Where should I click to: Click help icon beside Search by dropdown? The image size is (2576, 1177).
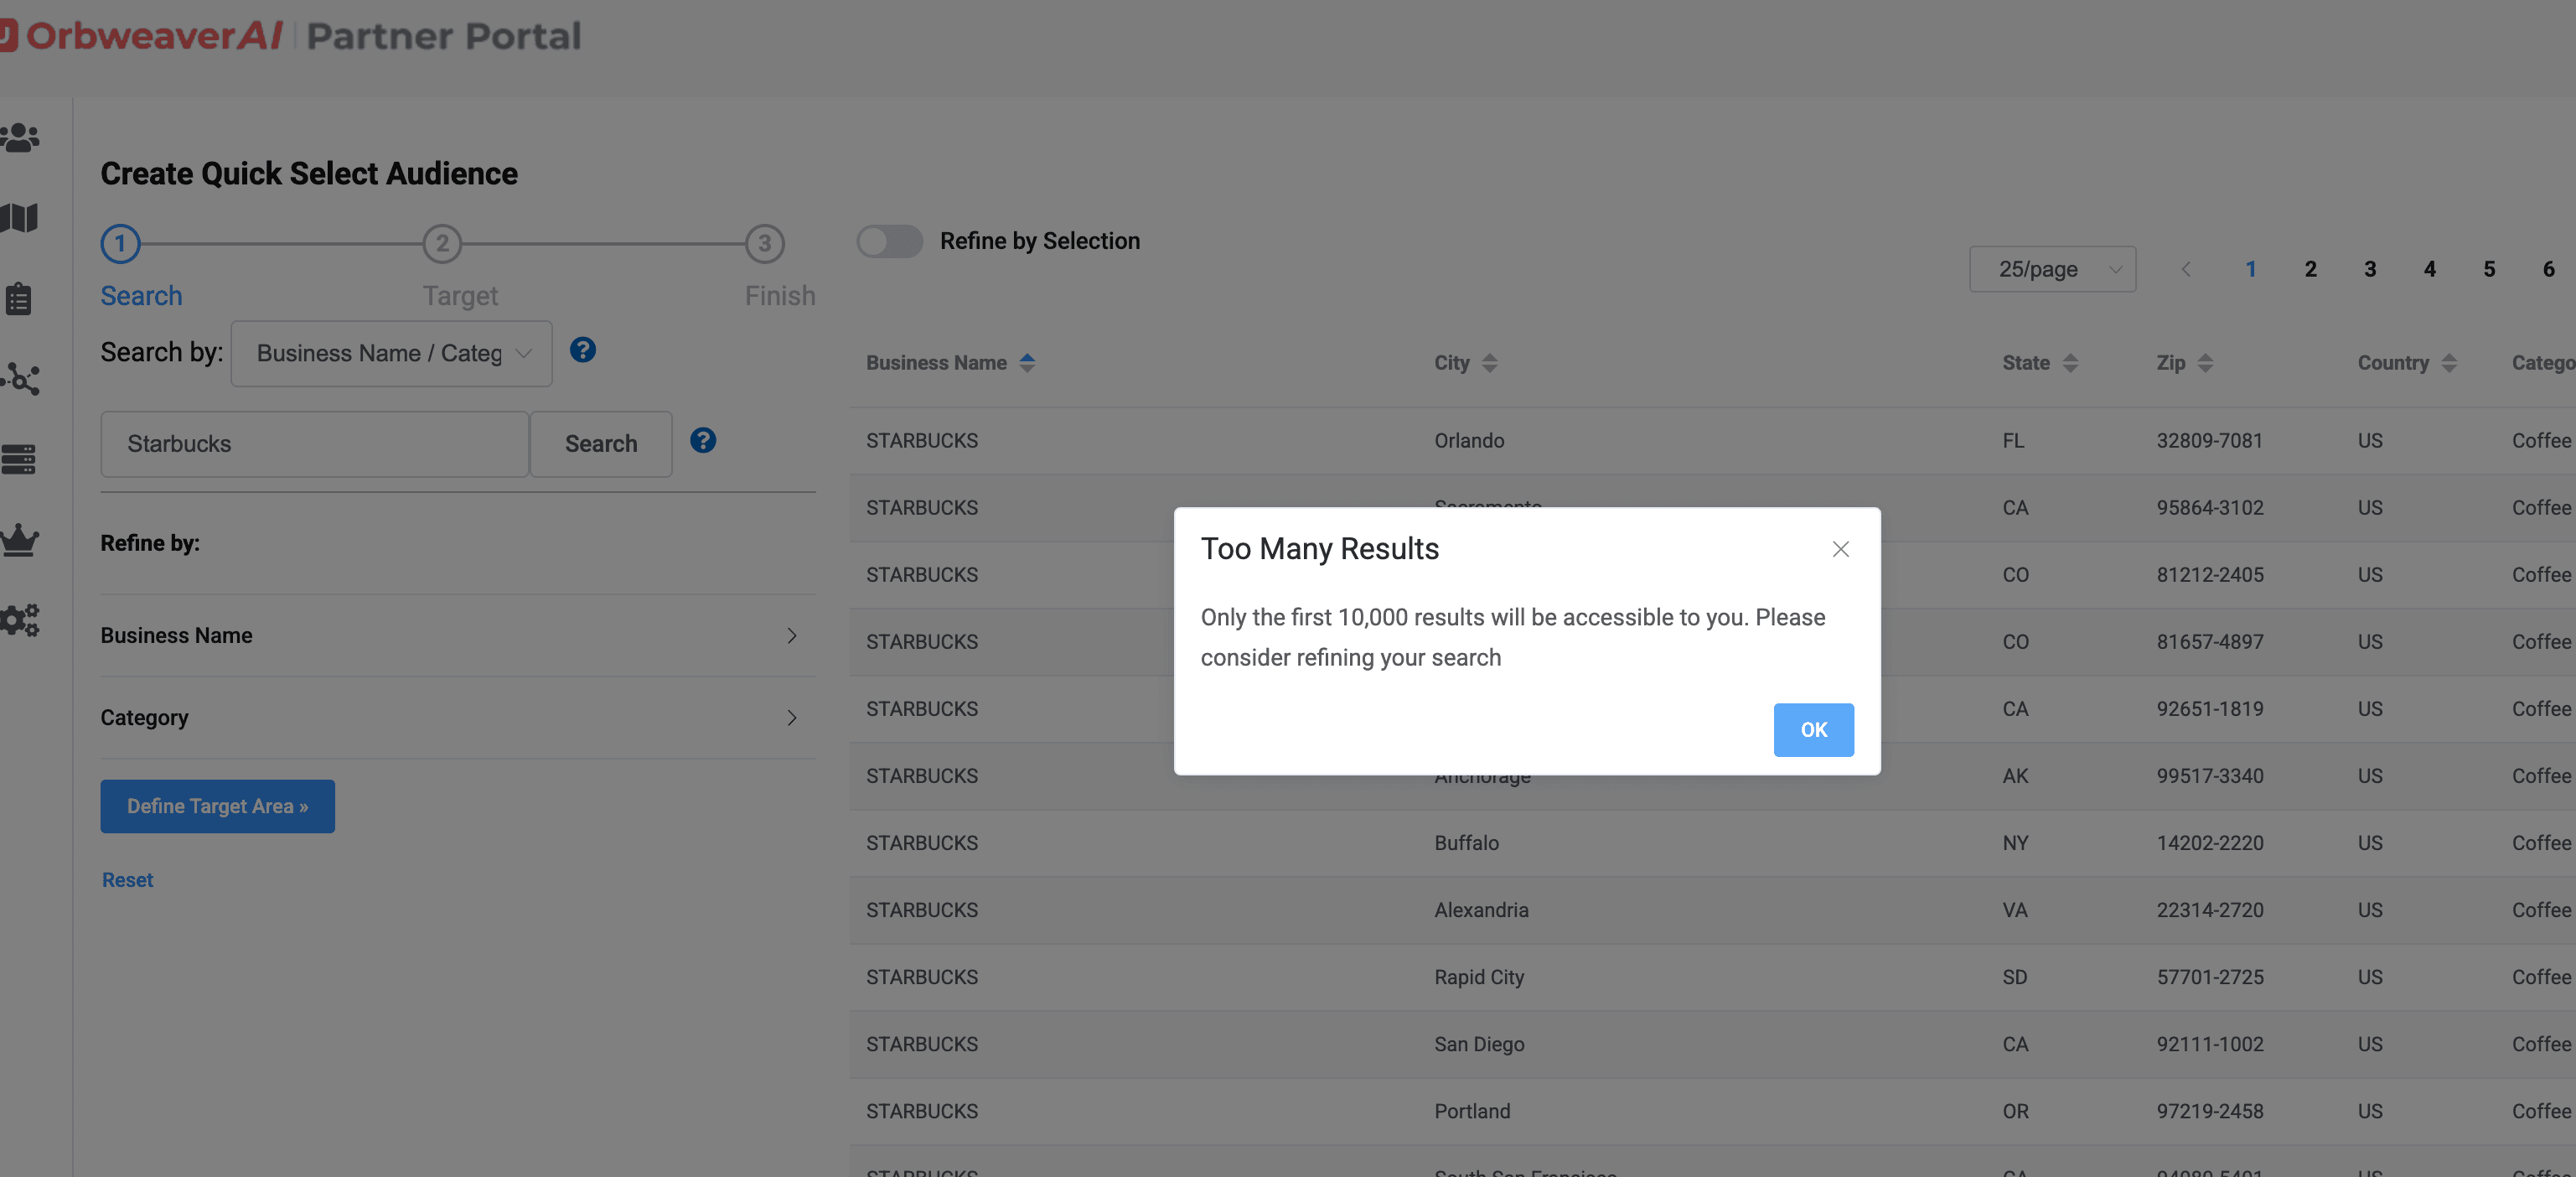(582, 350)
